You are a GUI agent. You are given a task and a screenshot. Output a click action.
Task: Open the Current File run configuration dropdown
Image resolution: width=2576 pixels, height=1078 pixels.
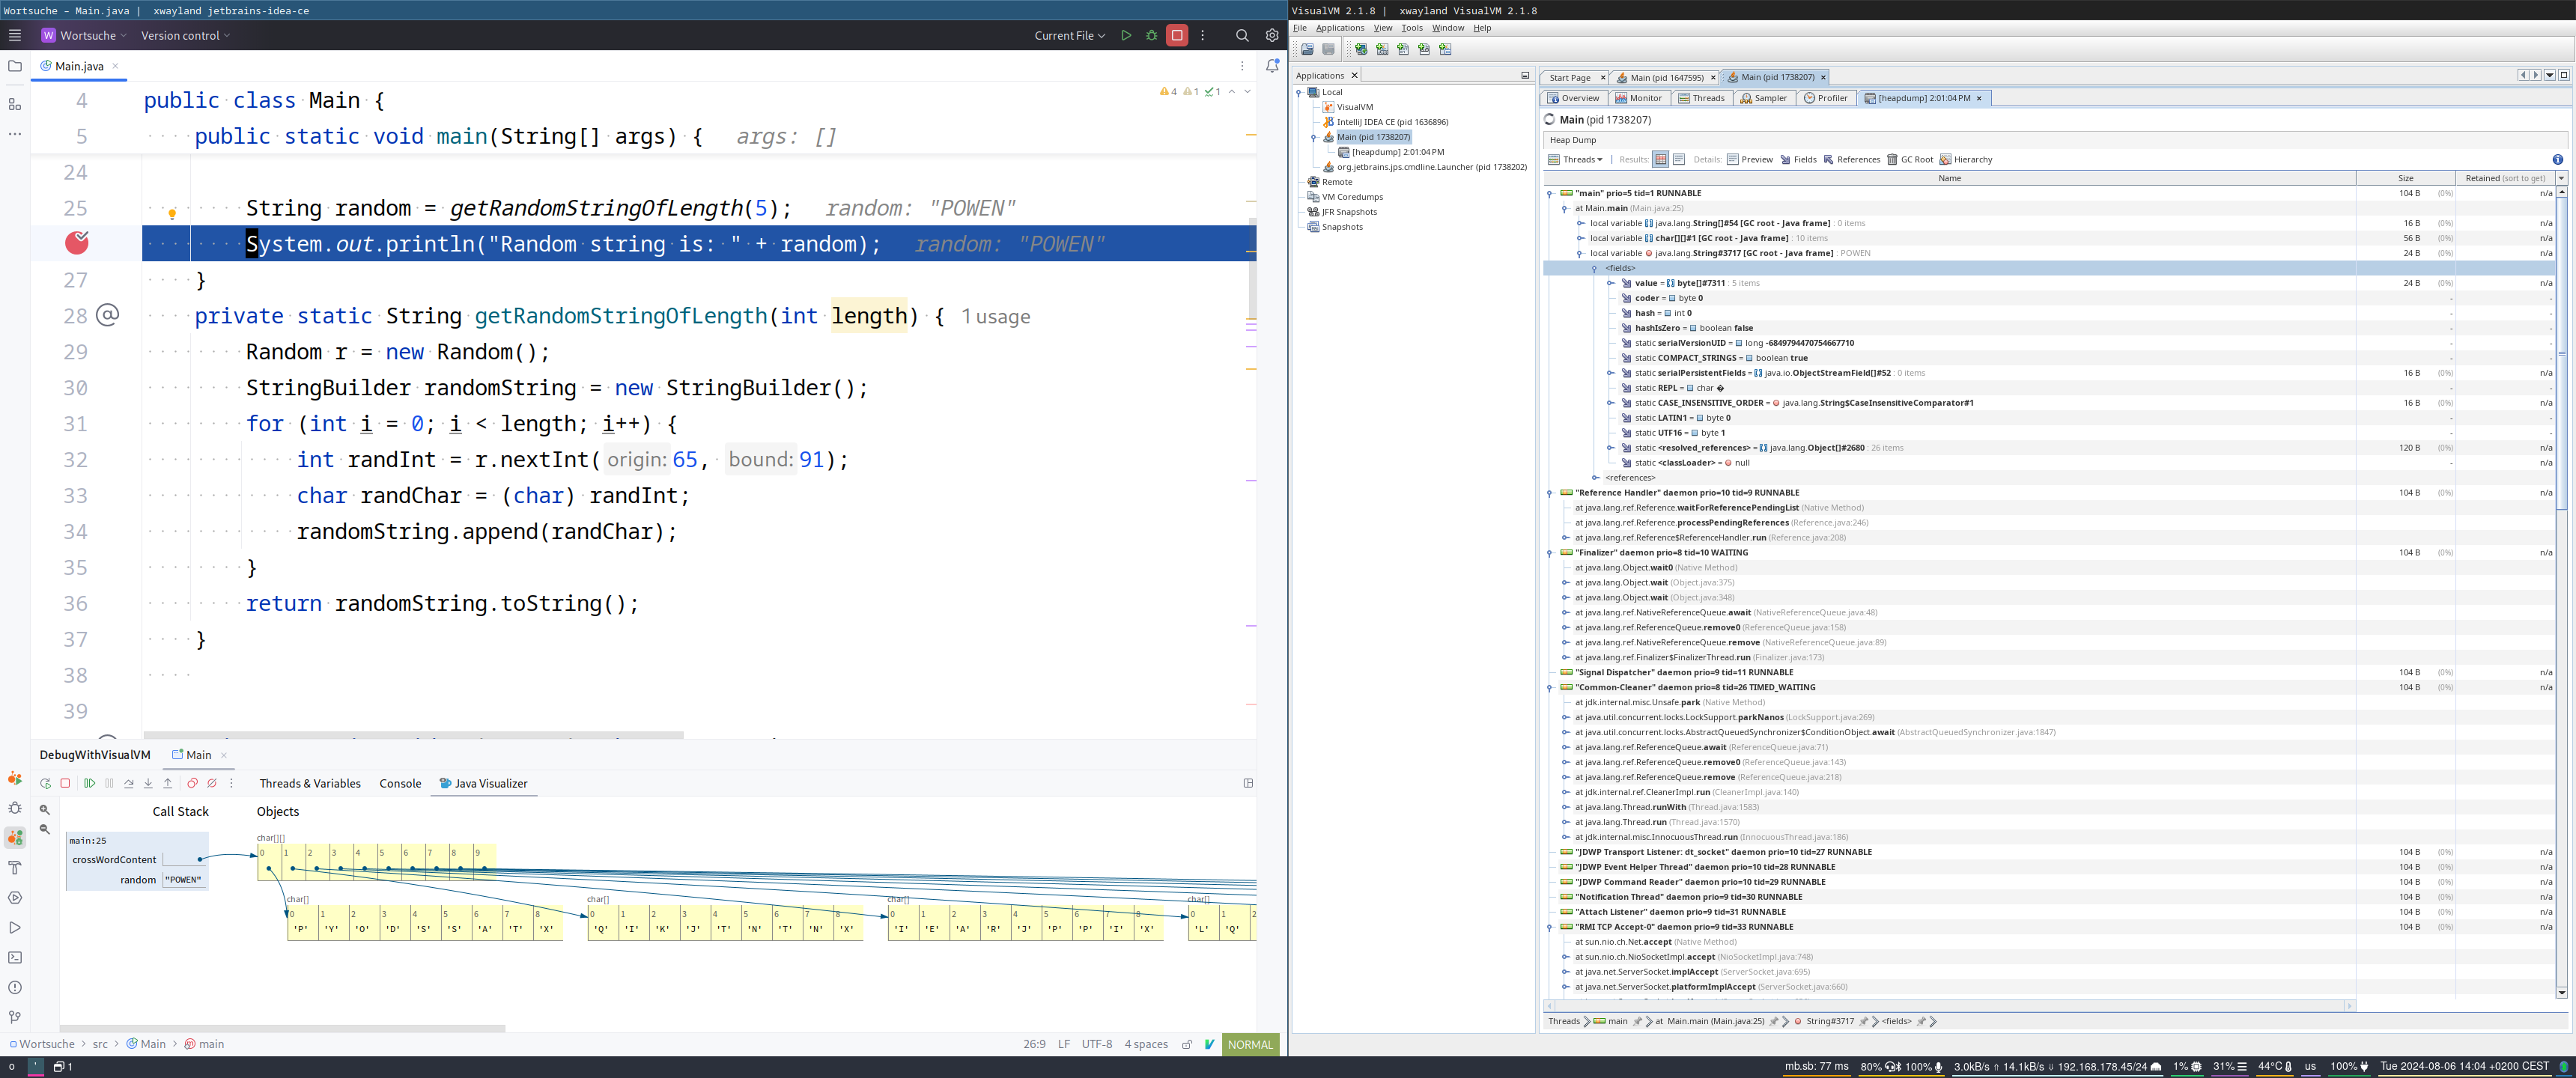pos(1069,35)
